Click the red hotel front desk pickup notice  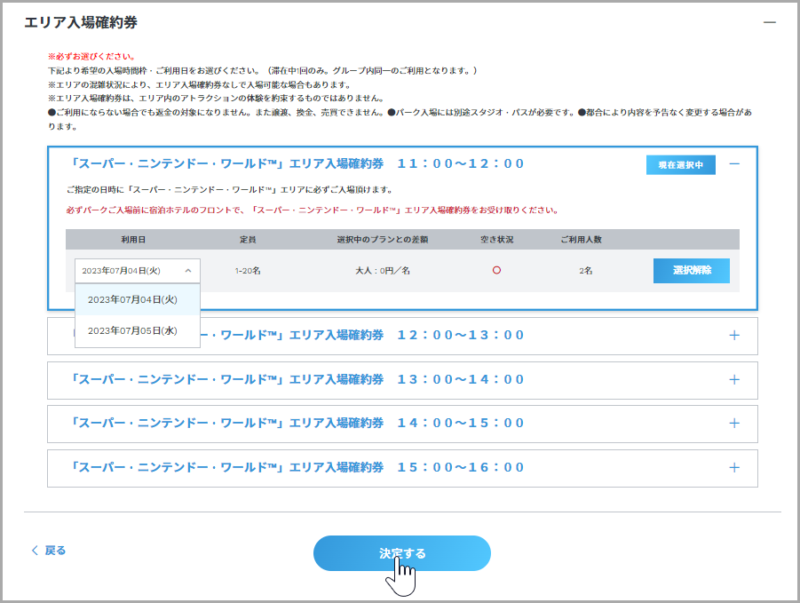[312, 210]
